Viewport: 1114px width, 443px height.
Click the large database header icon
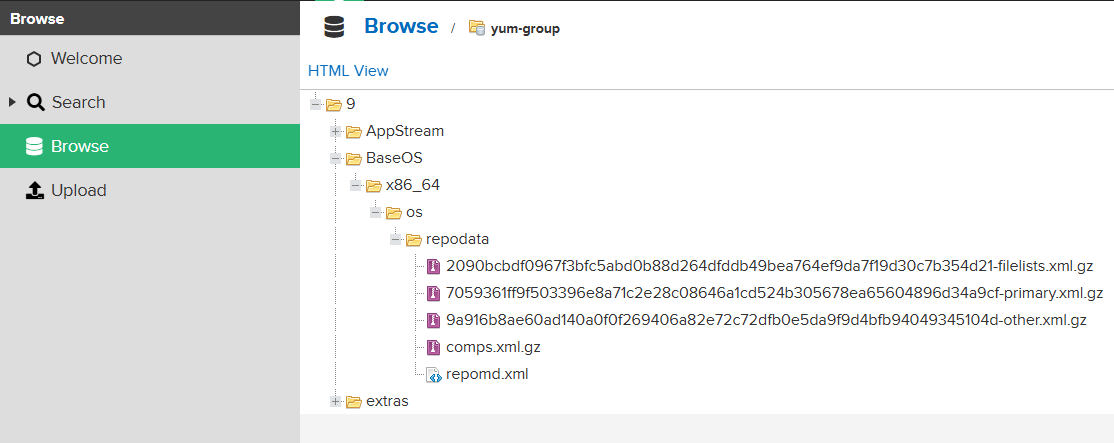point(334,27)
